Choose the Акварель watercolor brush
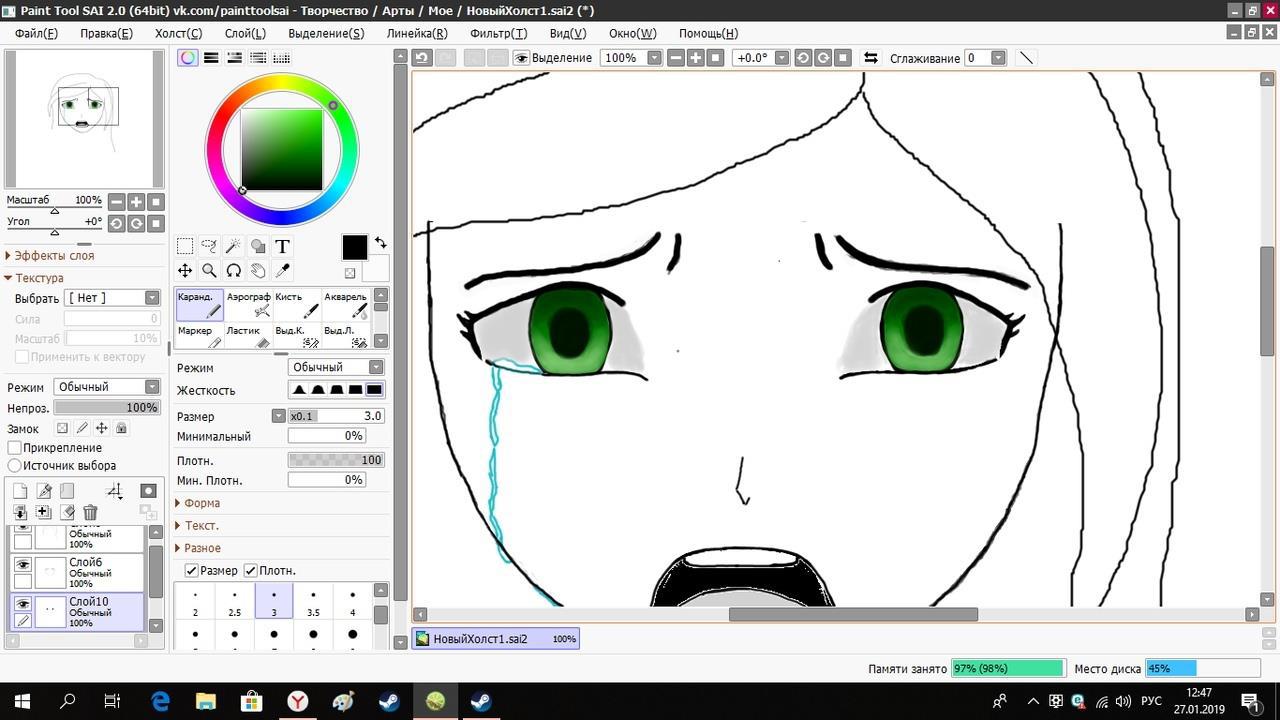Screen dimensions: 1280x720 pos(346,304)
